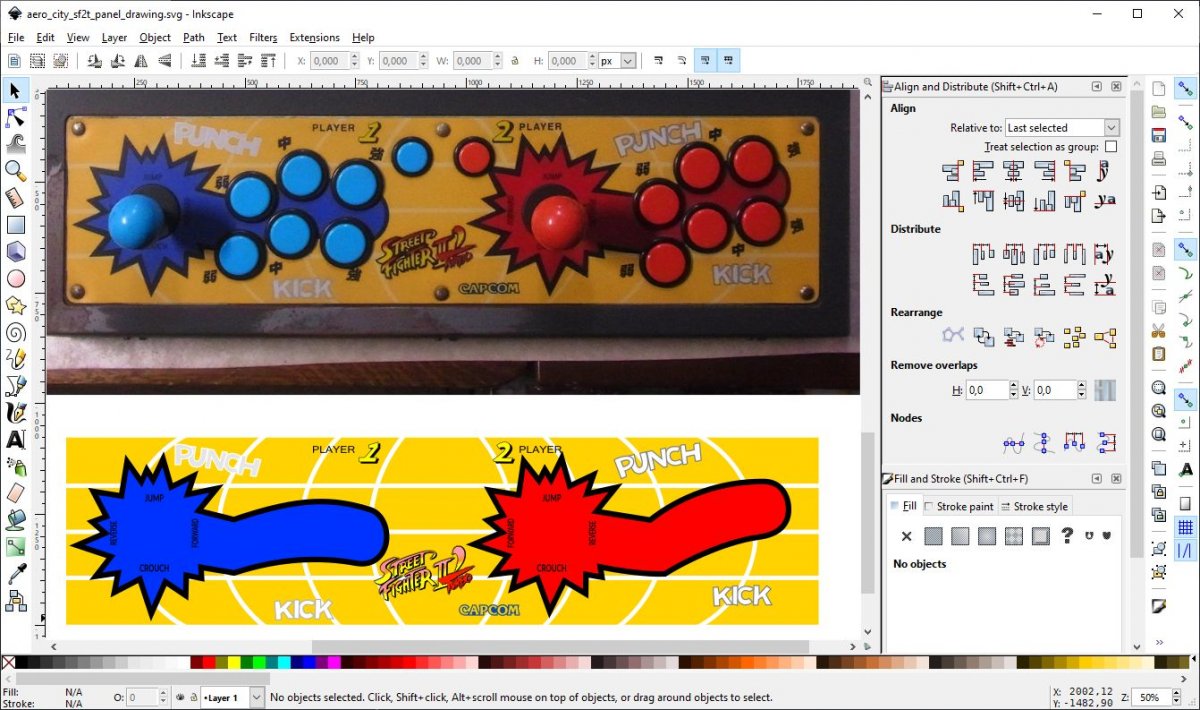Image resolution: width=1200 pixels, height=710 pixels.
Task: Click Exchange positions of selected objects icon
Action: (984, 338)
